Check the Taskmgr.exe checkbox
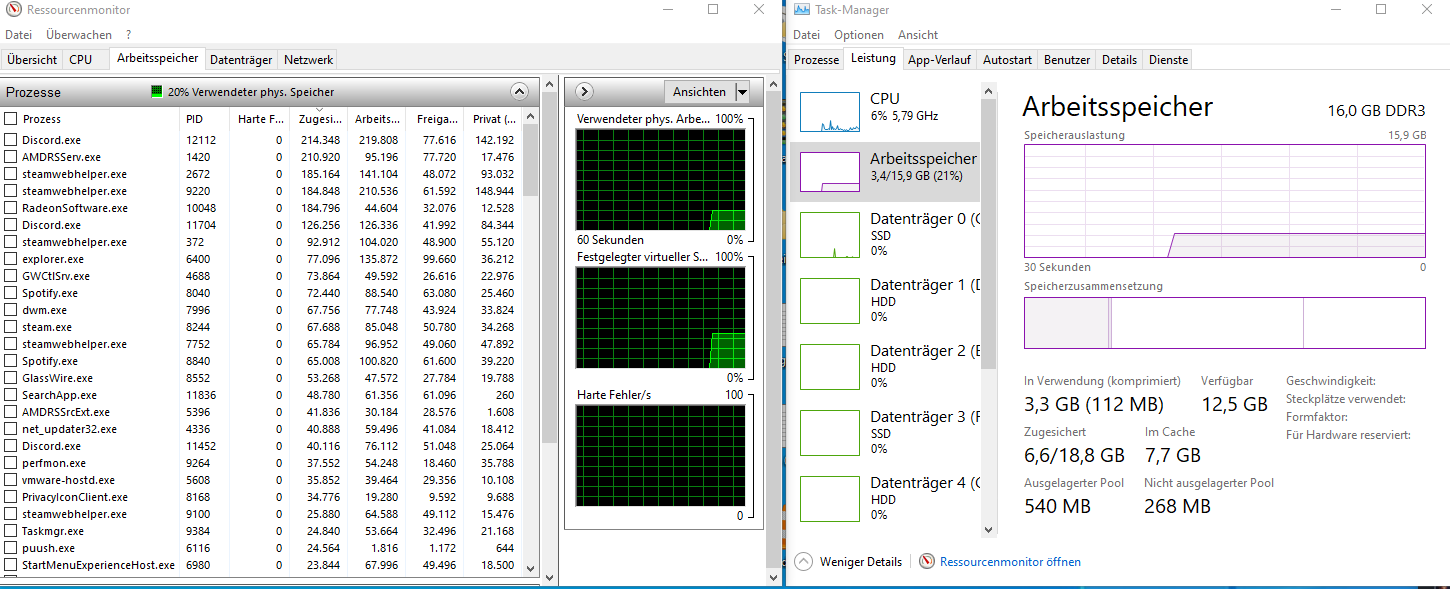 [x=11, y=531]
